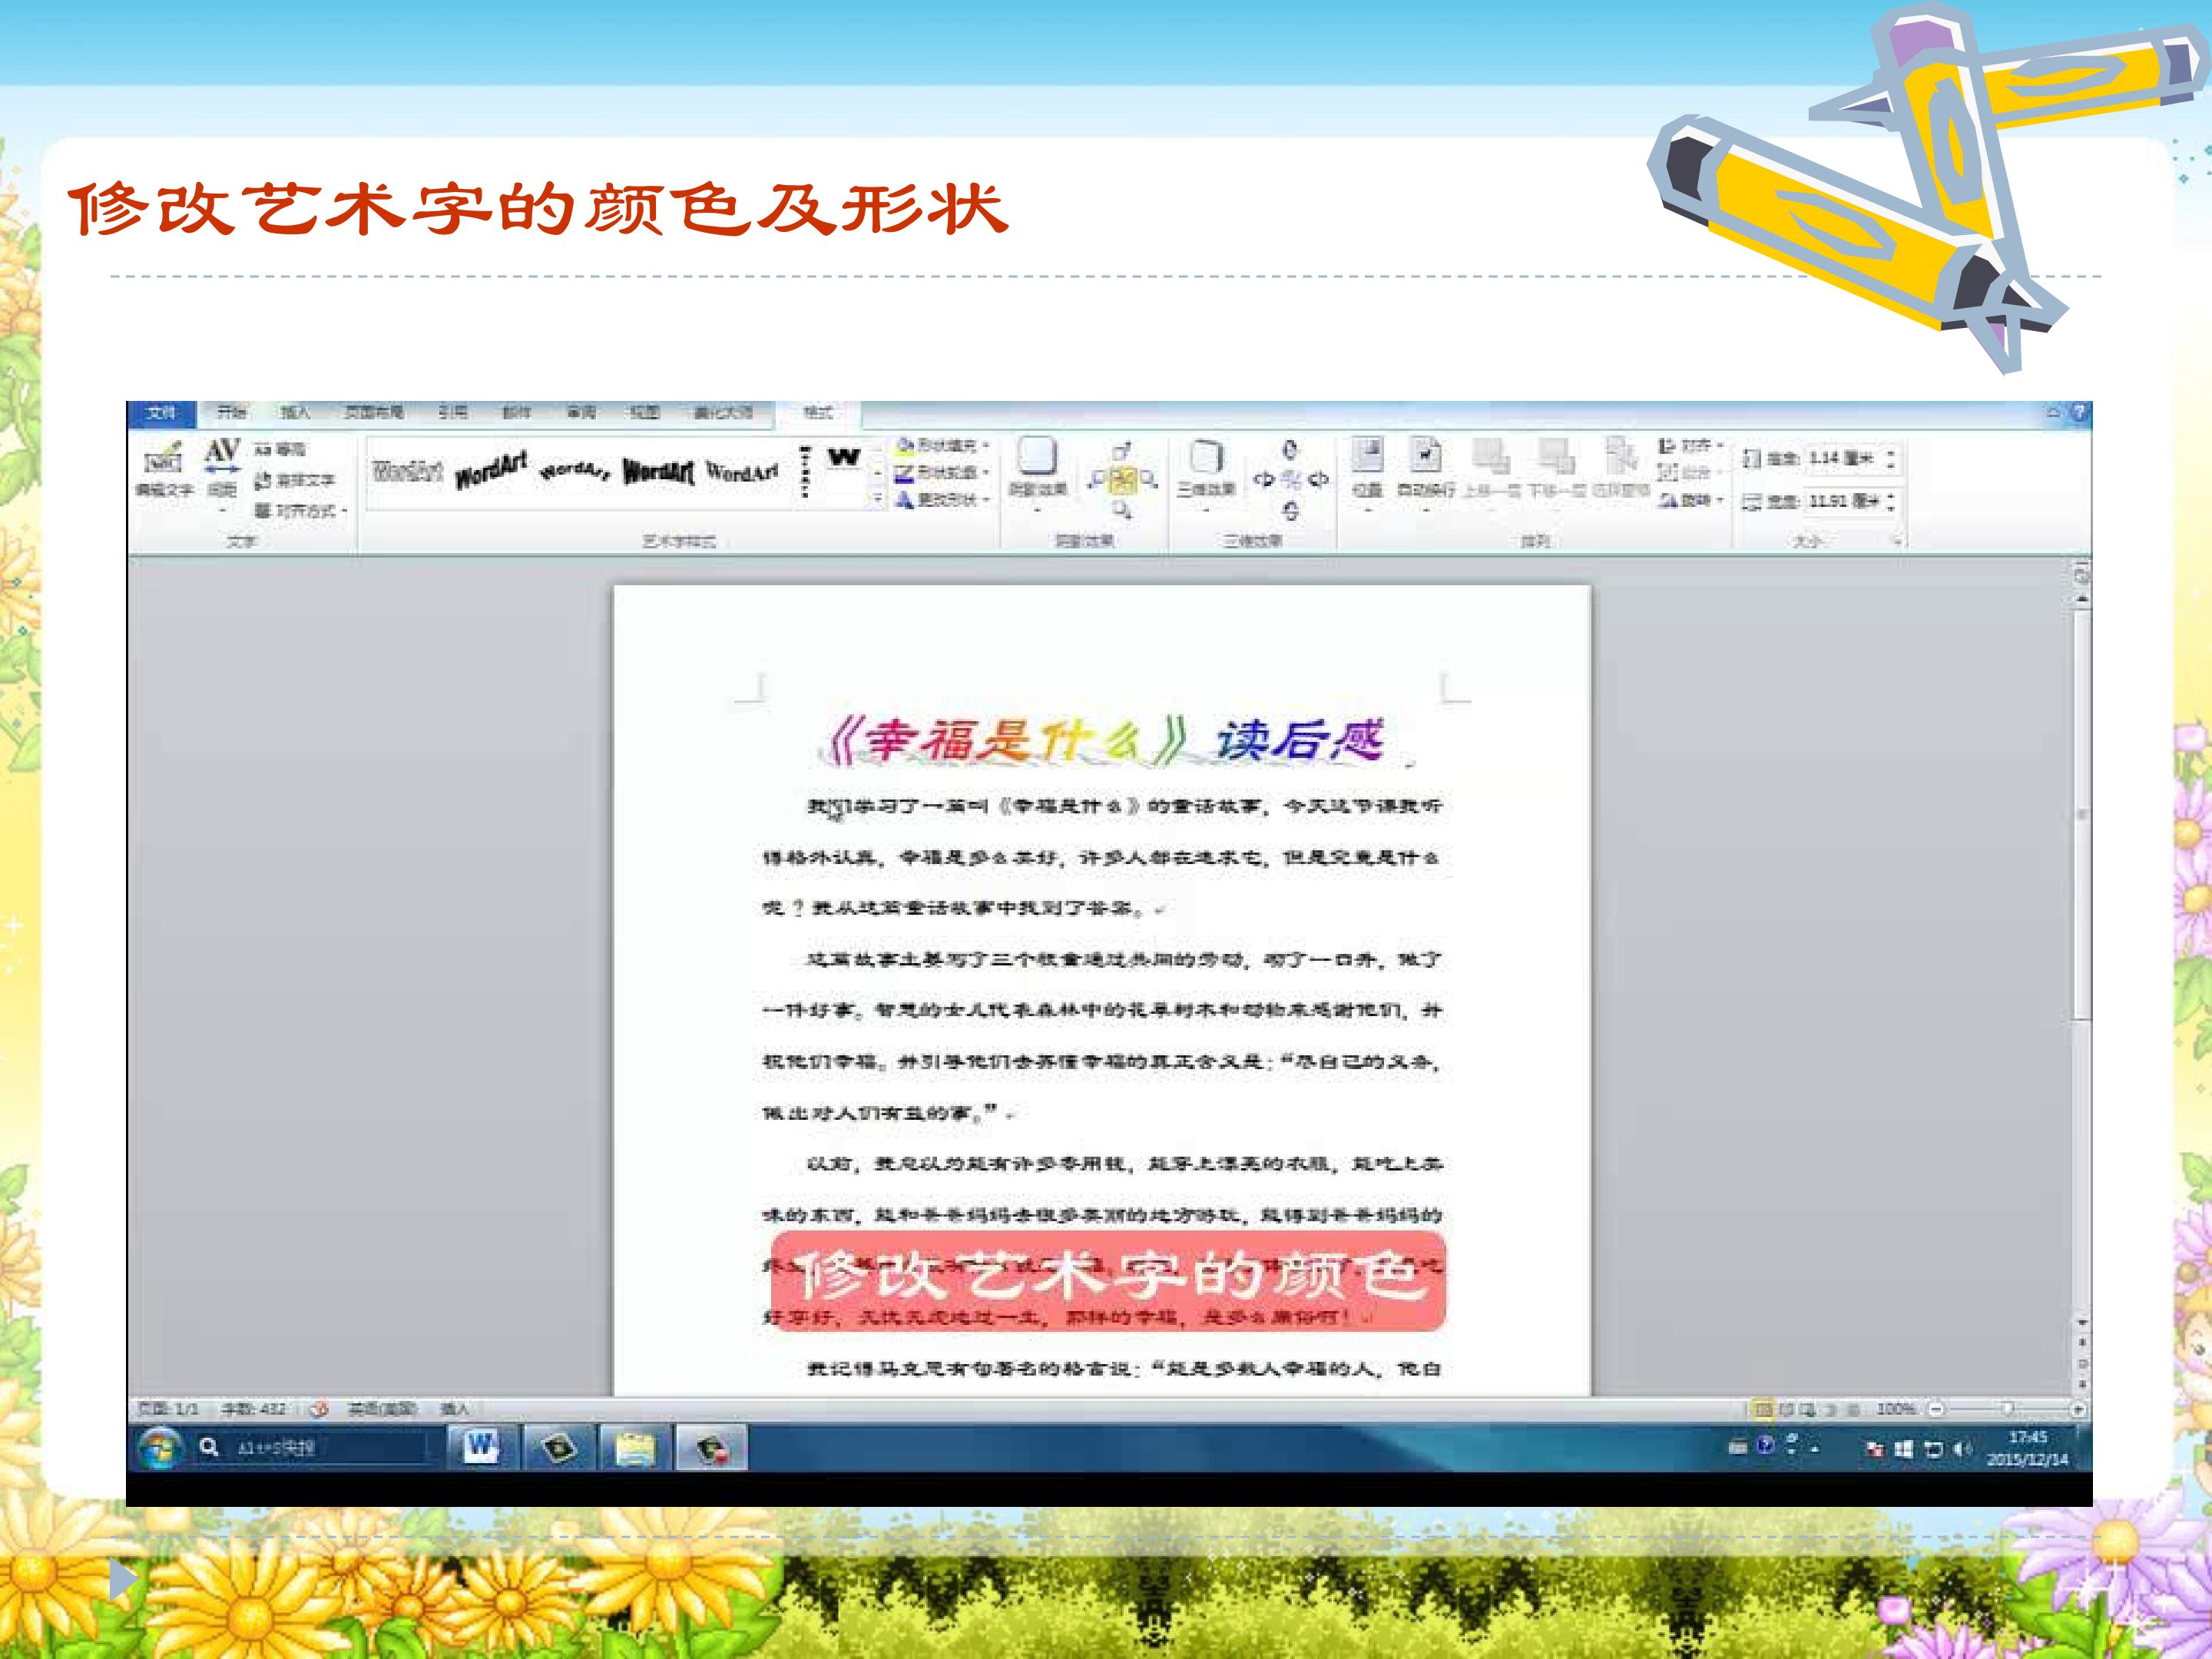This screenshot has height=1659, width=2212.
Task: Click the Edit Text (编辑文字) icon
Action: tap(163, 461)
